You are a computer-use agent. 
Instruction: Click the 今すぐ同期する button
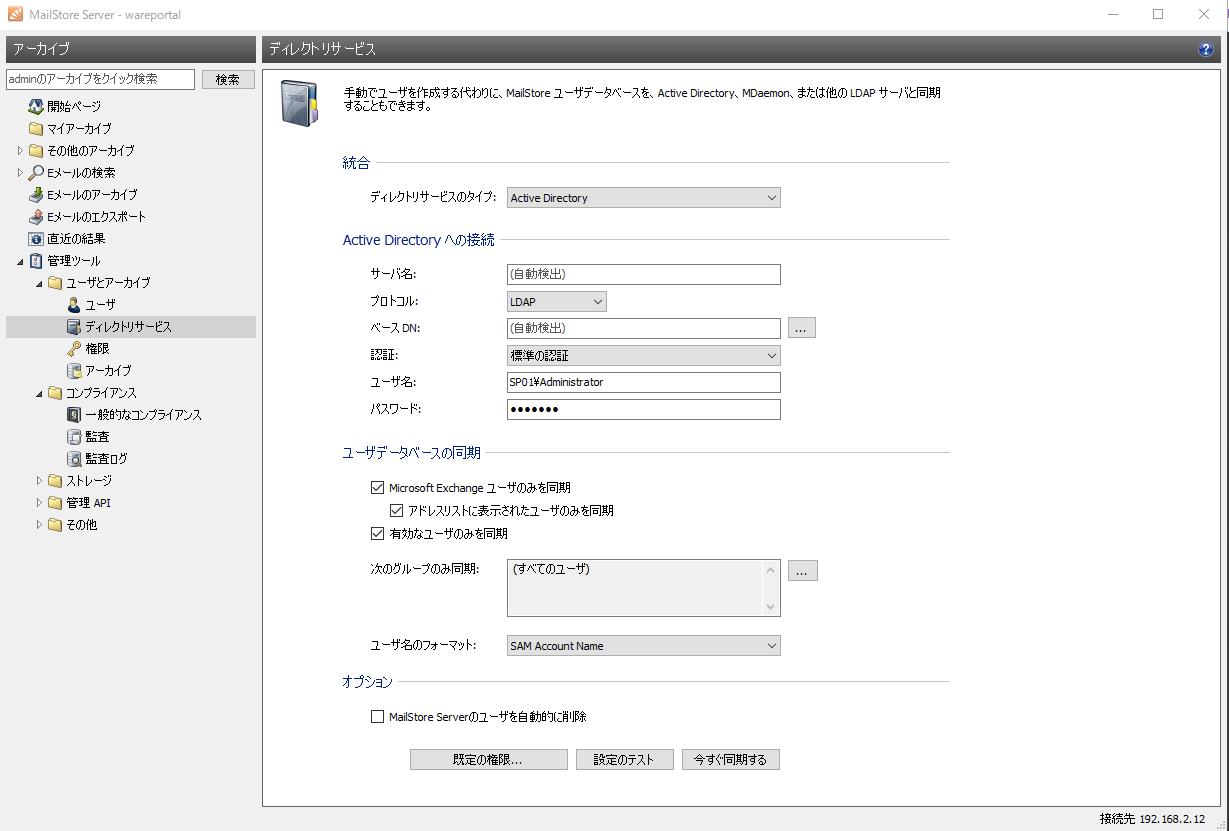730,760
